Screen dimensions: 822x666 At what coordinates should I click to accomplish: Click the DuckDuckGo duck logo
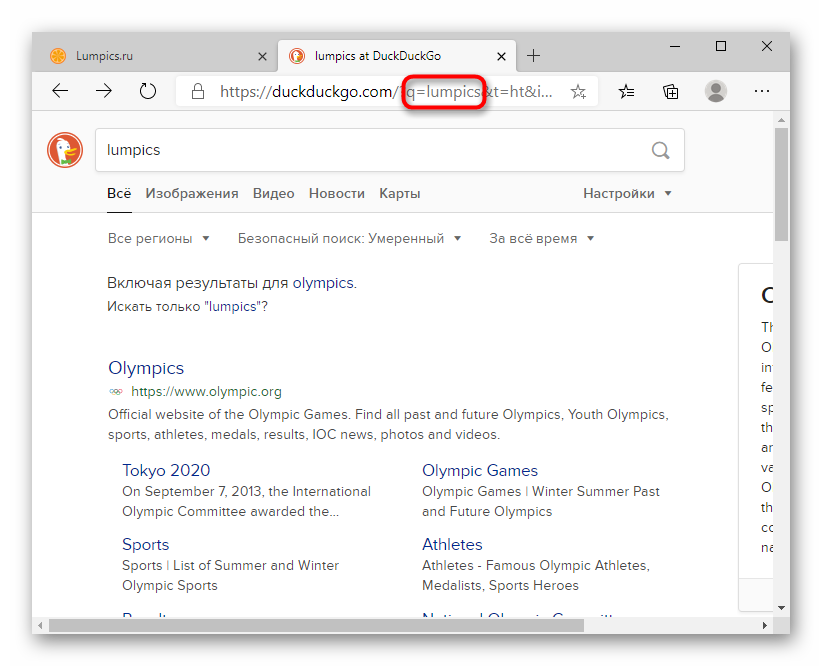click(65, 150)
